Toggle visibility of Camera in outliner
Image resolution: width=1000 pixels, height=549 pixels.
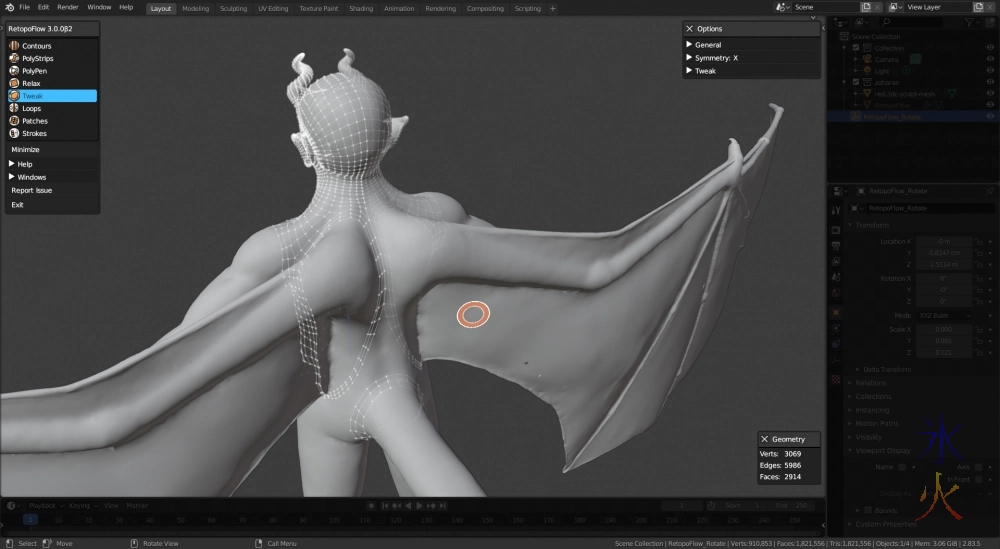click(x=990, y=59)
